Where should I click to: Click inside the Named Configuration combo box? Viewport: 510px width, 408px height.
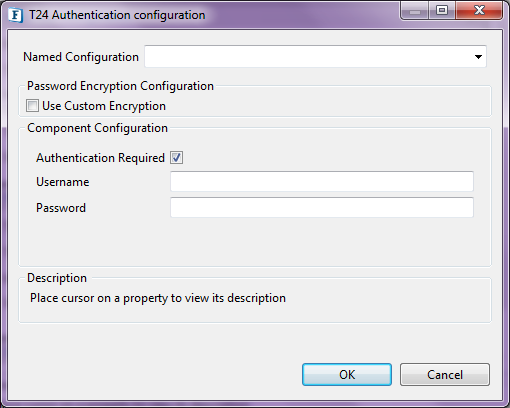click(x=315, y=57)
